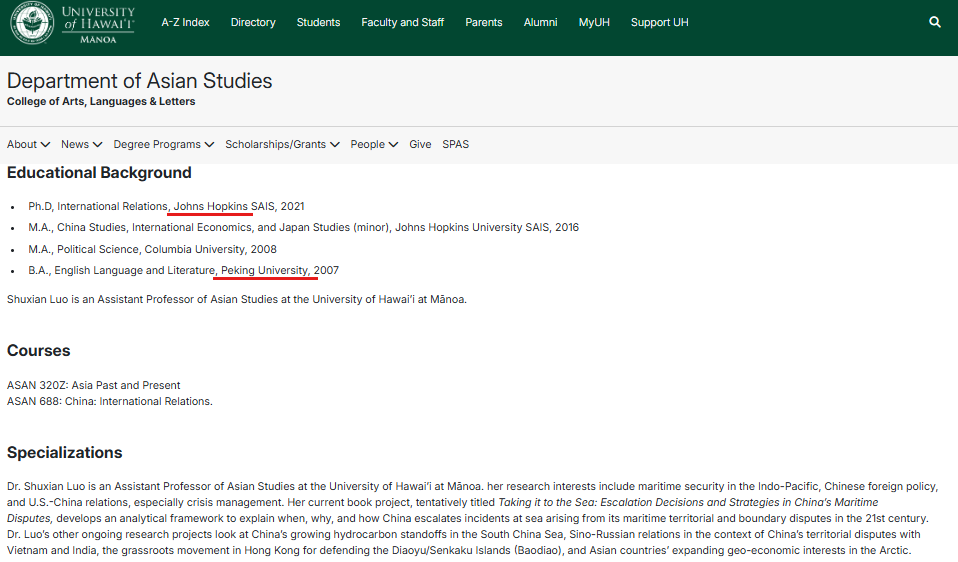The height and width of the screenshot is (562, 958).
Task: Click the M.A., China Studies entry
Action: [303, 227]
